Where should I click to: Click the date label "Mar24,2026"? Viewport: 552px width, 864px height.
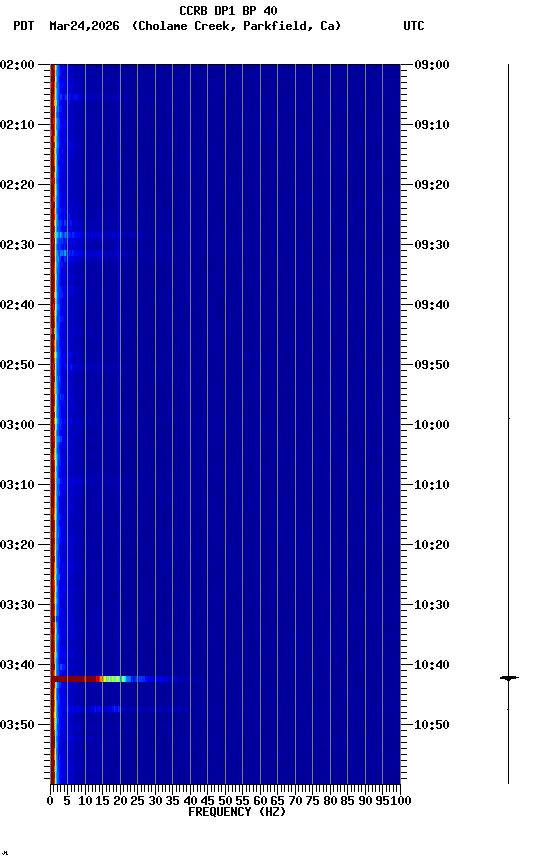(84, 26)
